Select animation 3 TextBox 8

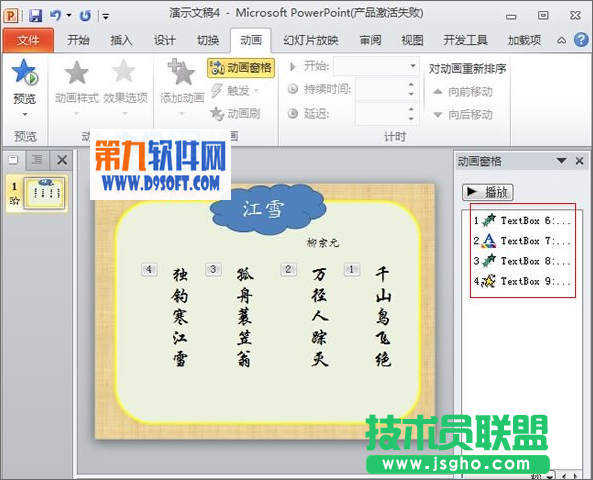click(523, 261)
